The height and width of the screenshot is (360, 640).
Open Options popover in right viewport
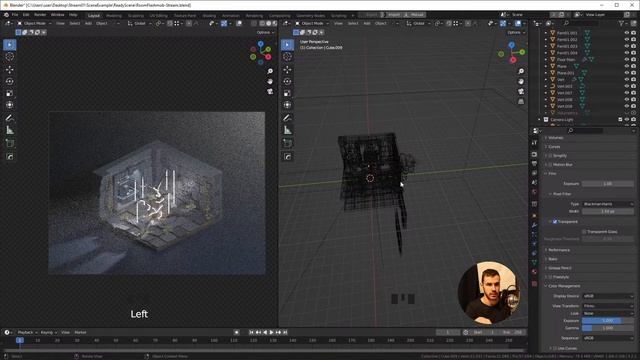click(516, 32)
